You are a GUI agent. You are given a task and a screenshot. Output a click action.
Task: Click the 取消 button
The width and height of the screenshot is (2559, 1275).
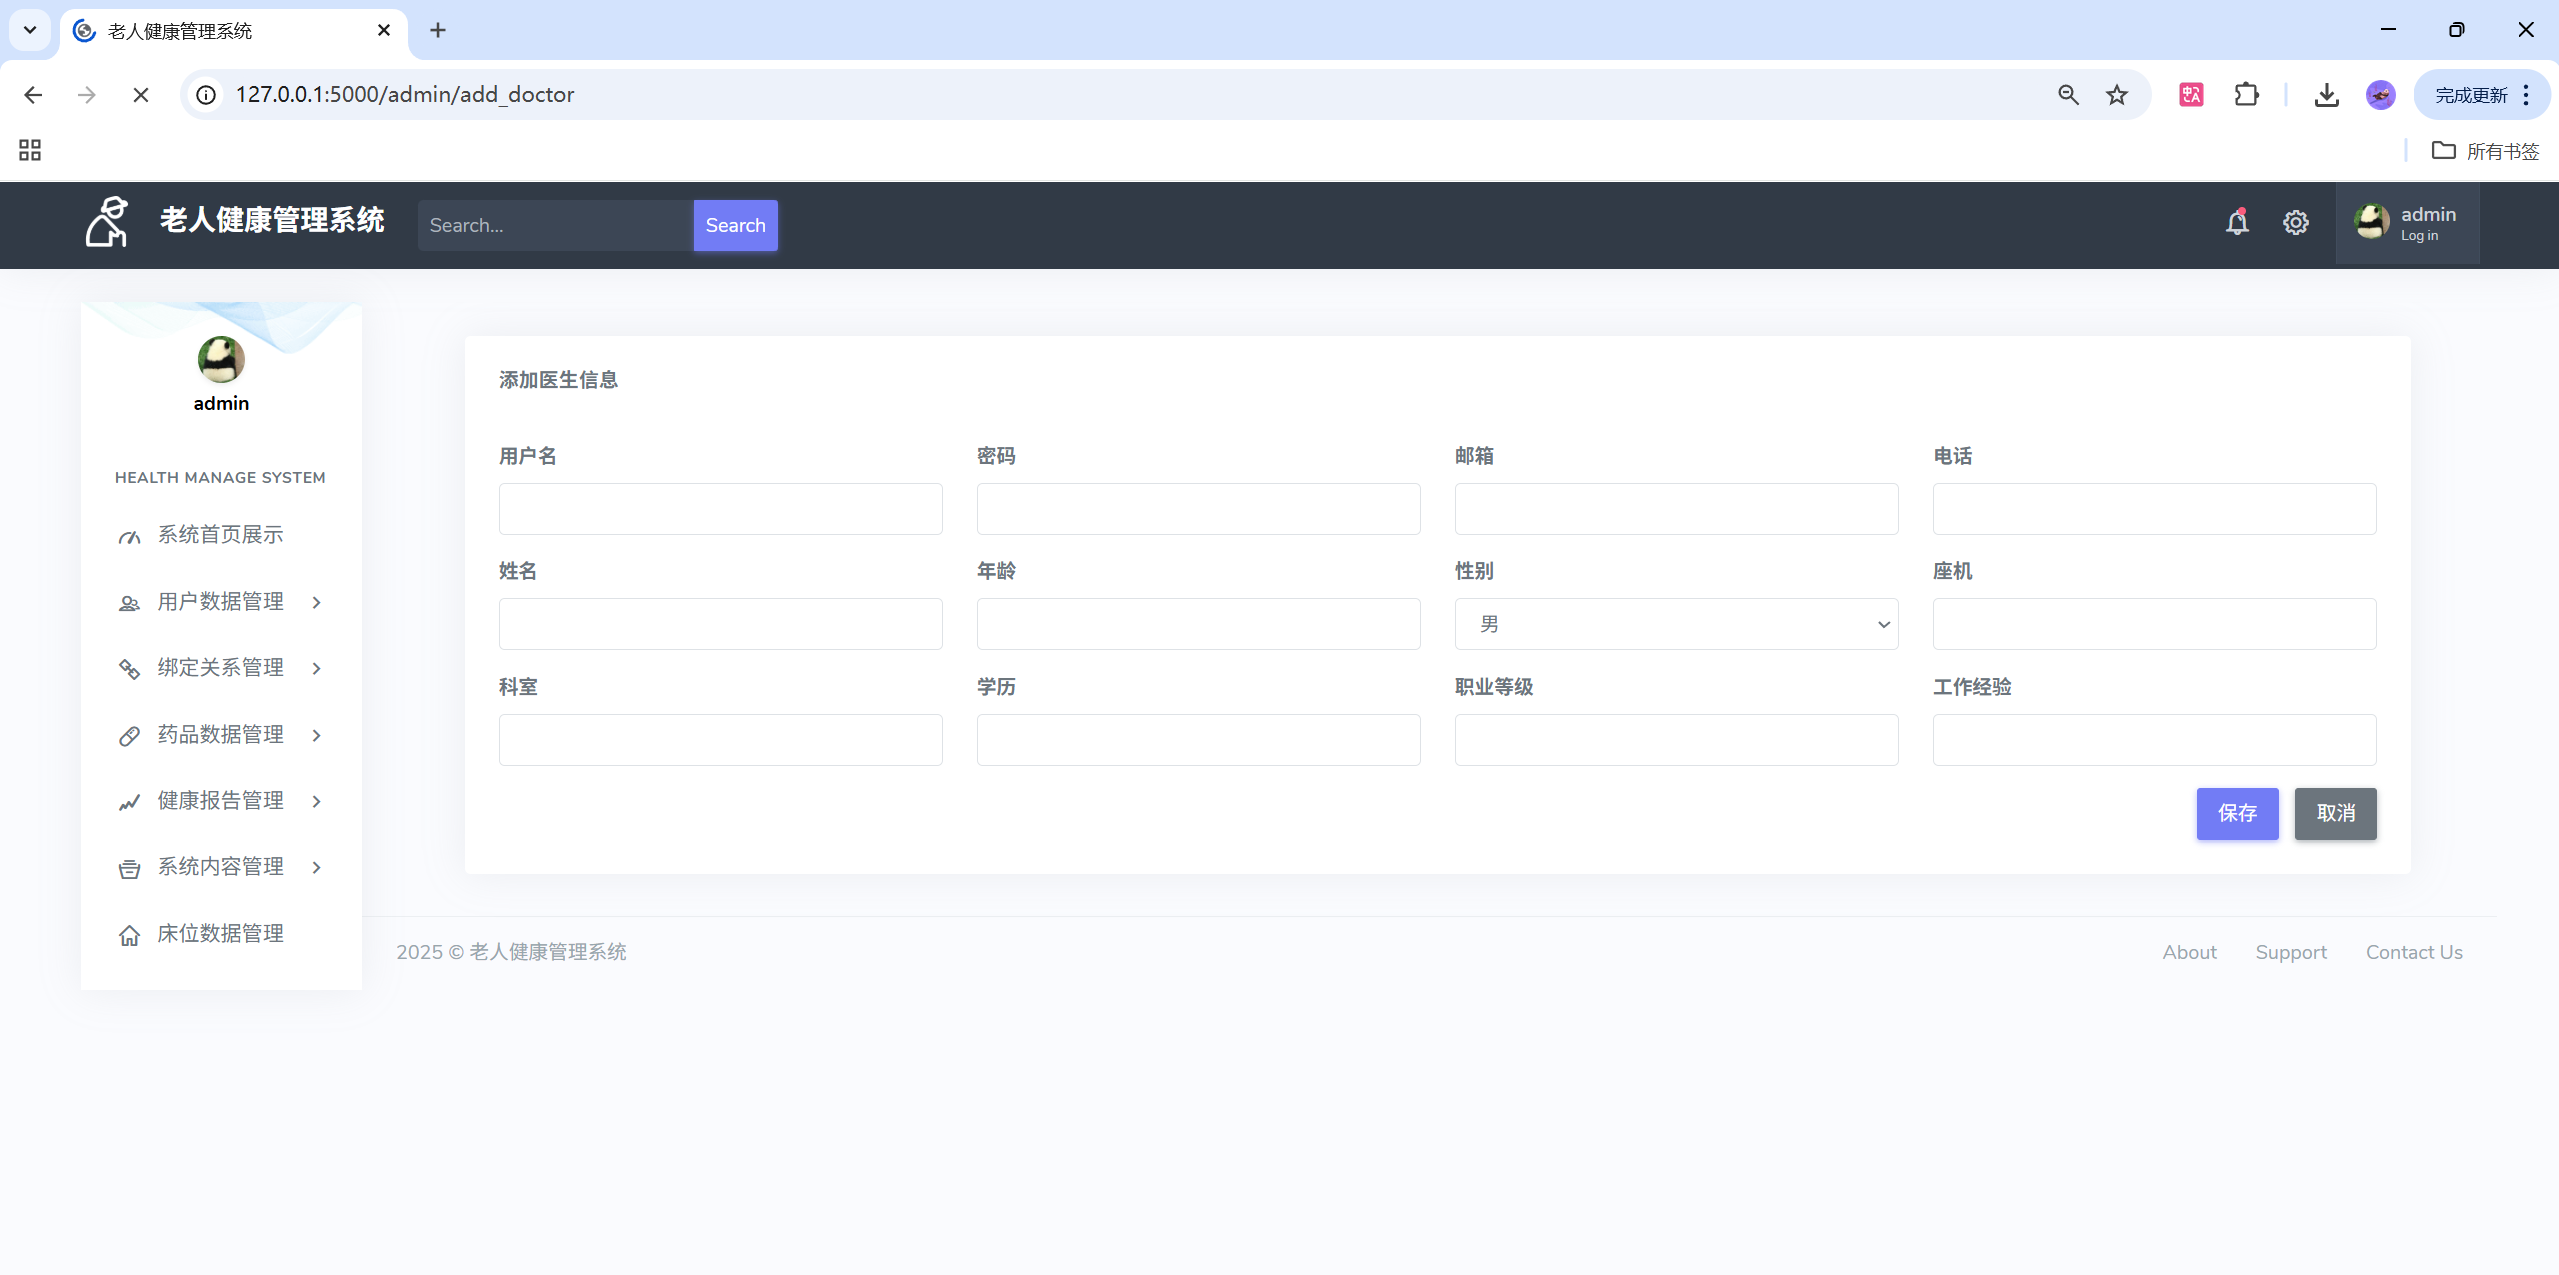[2335, 814]
